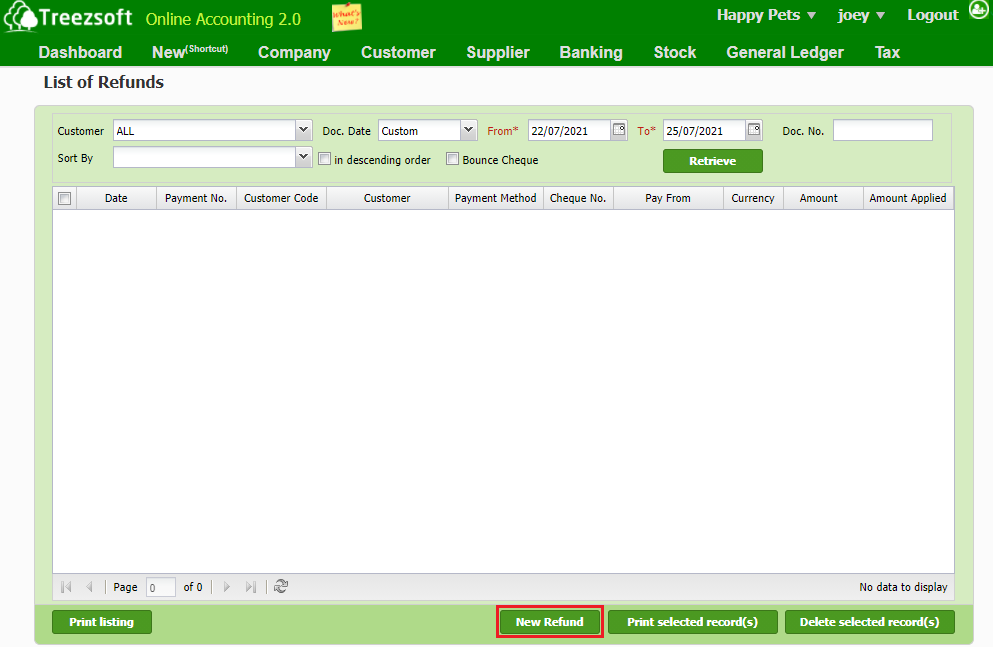The image size is (993, 647).
Task: Open the From date calendar picker
Action: point(619,130)
